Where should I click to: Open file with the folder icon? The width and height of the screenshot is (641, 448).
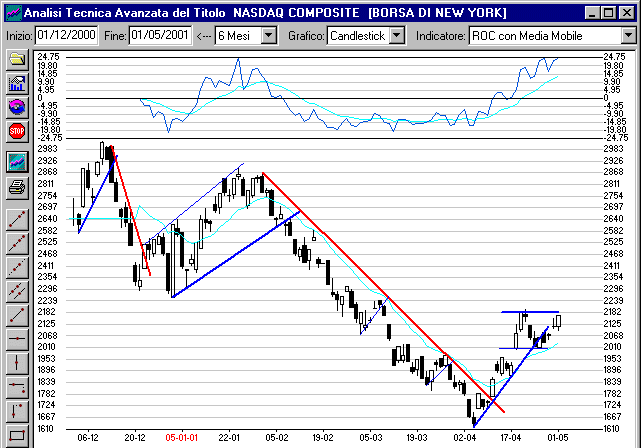(17, 59)
